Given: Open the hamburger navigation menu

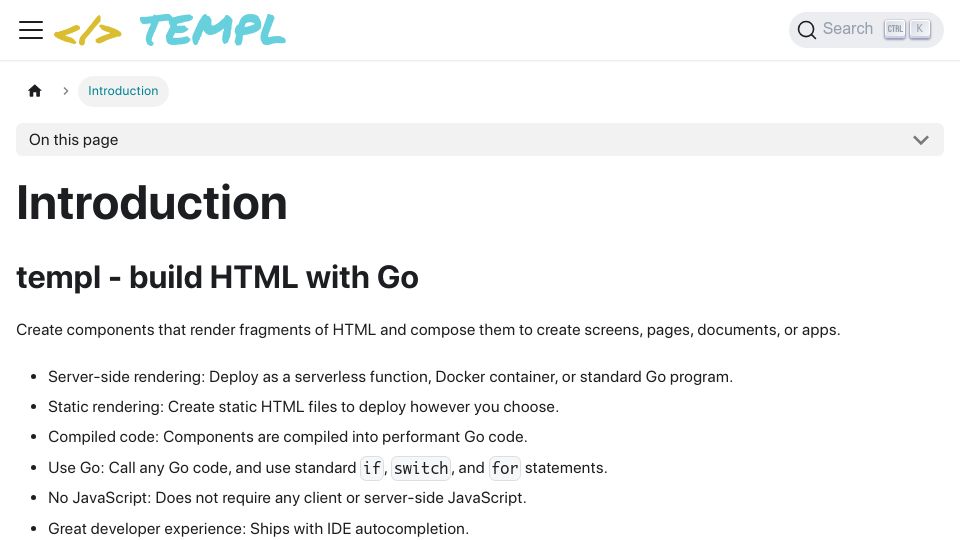Looking at the screenshot, I should pos(31,30).
